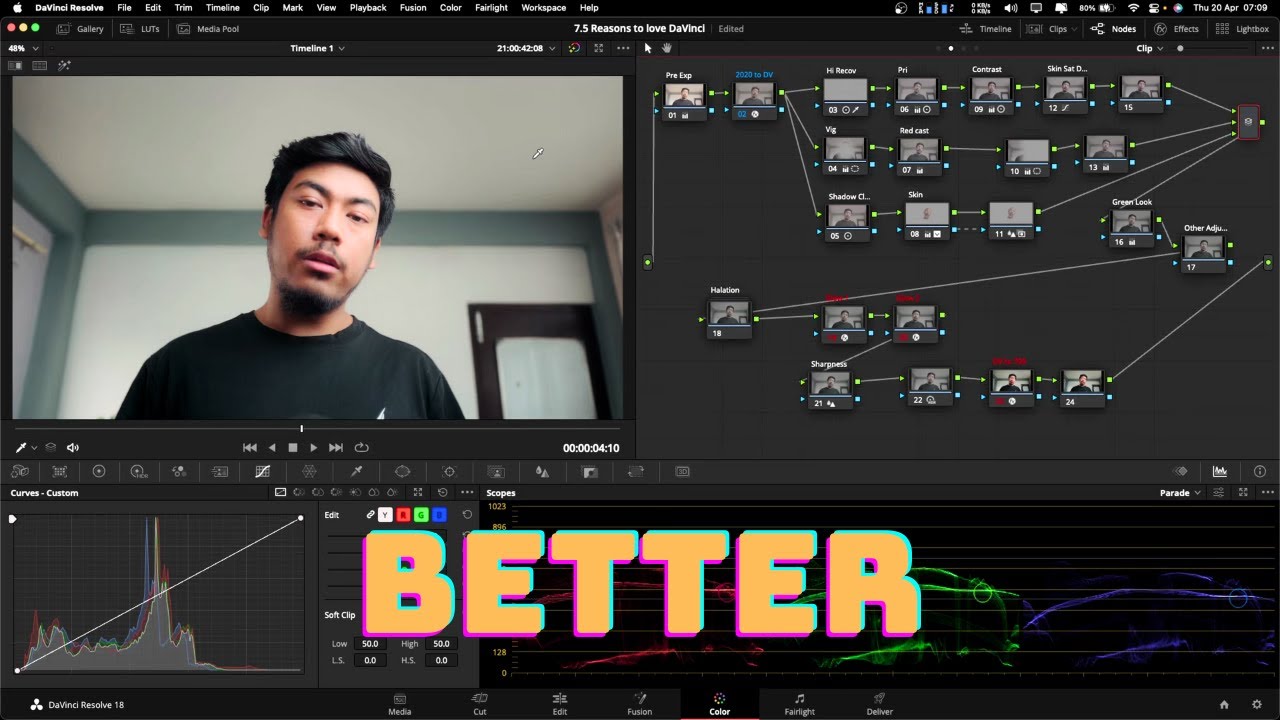Open the Lightbox view
Image resolution: width=1280 pixels, height=720 pixels.
click(1243, 29)
